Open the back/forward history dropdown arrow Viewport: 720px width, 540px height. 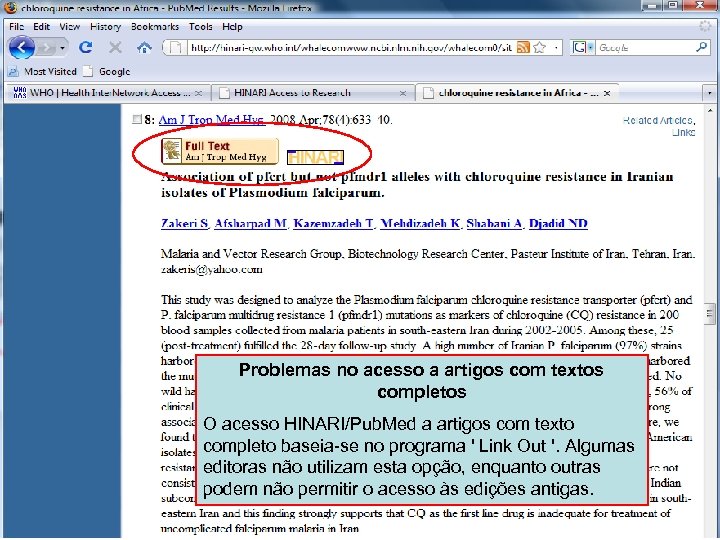coord(62,48)
